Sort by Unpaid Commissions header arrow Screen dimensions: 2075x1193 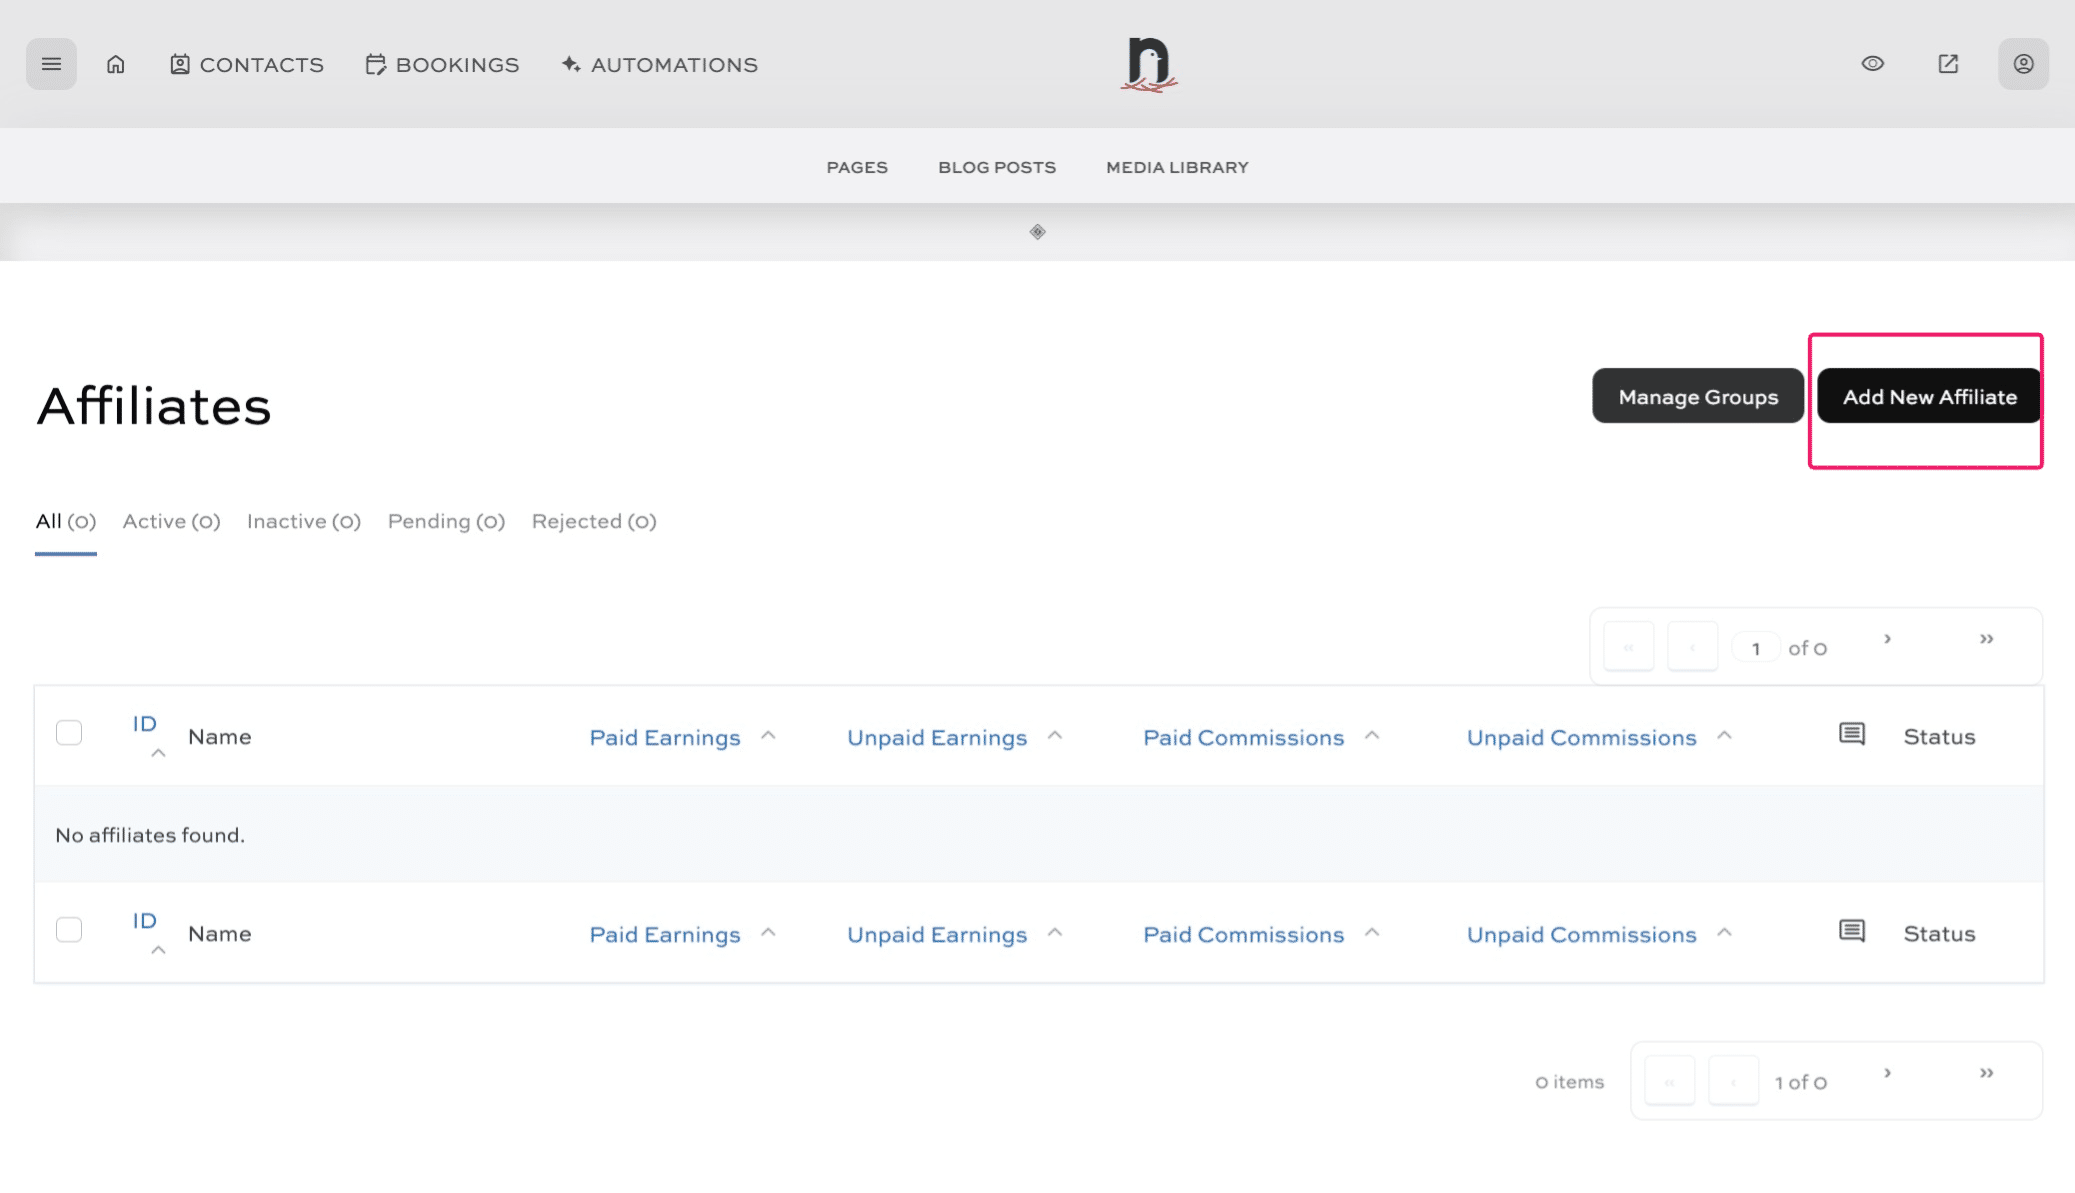(x=1724, y=736)
